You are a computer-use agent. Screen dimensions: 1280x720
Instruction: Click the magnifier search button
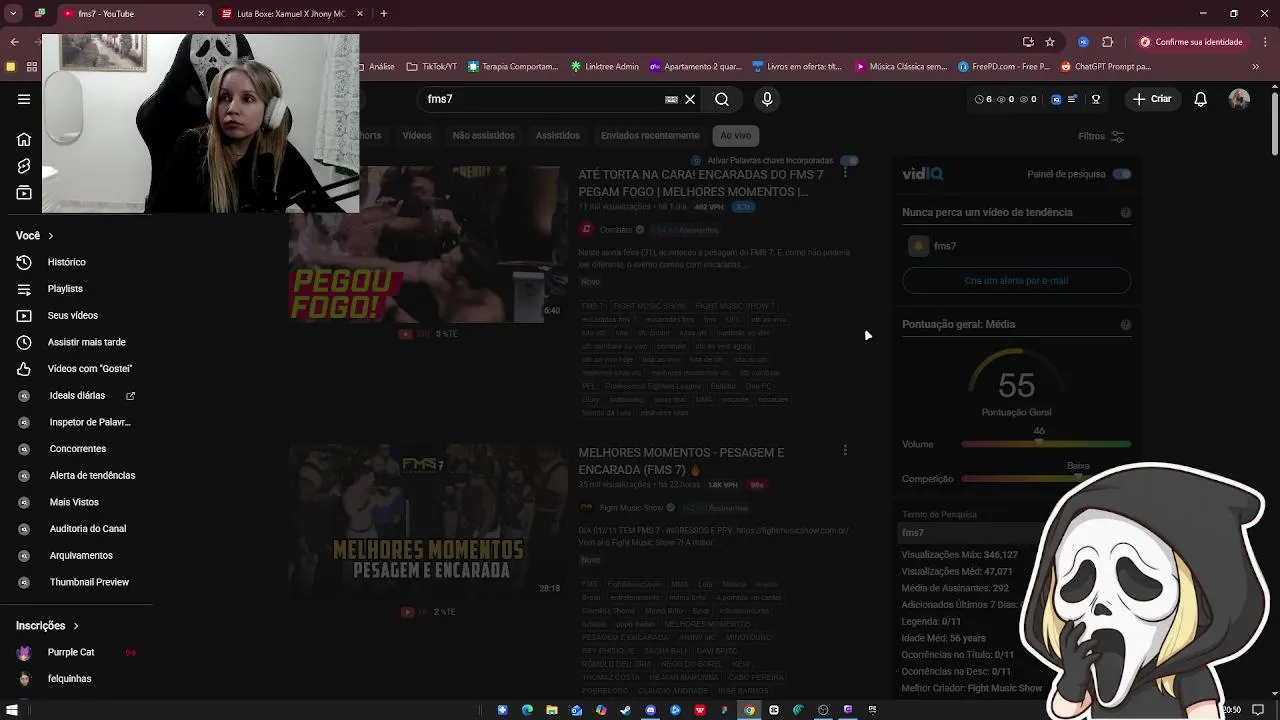pos(722,99)
